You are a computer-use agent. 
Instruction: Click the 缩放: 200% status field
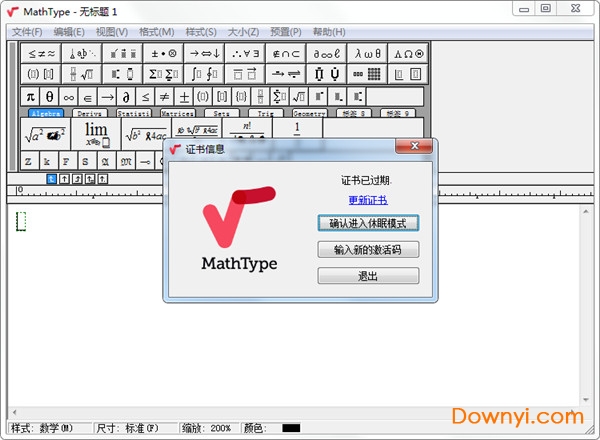pyautogui.click(x=207, y=428)
